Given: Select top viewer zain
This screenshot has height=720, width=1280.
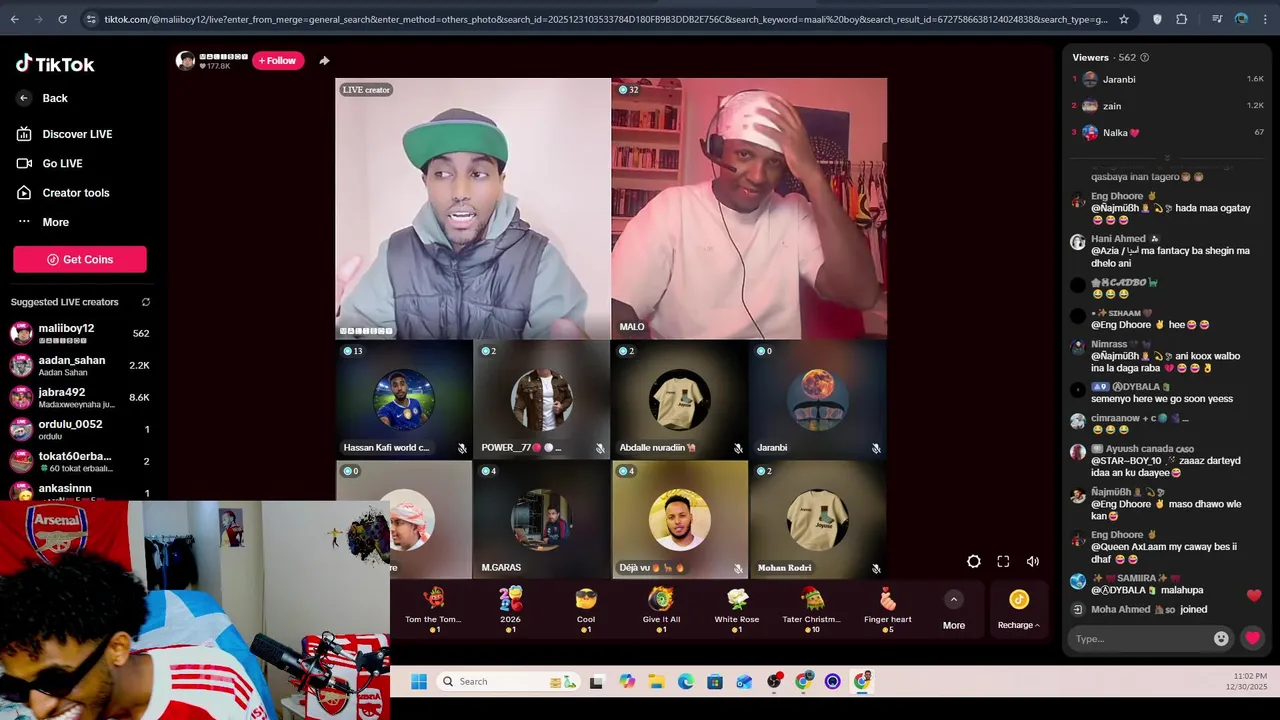Looking at the screenshot, I should pyautogui.click(x=1167, y=105).
